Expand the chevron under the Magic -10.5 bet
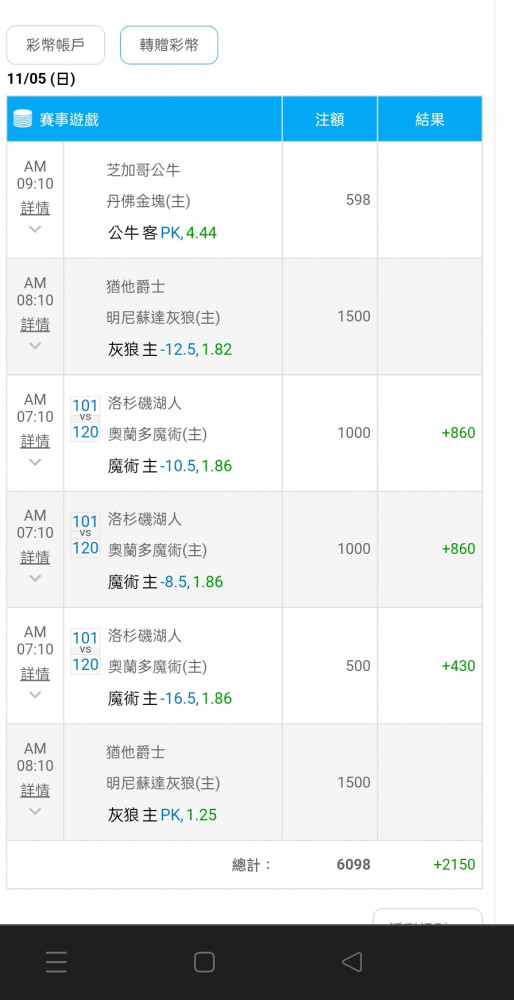 pyautogui.click(x=35, y=462)
